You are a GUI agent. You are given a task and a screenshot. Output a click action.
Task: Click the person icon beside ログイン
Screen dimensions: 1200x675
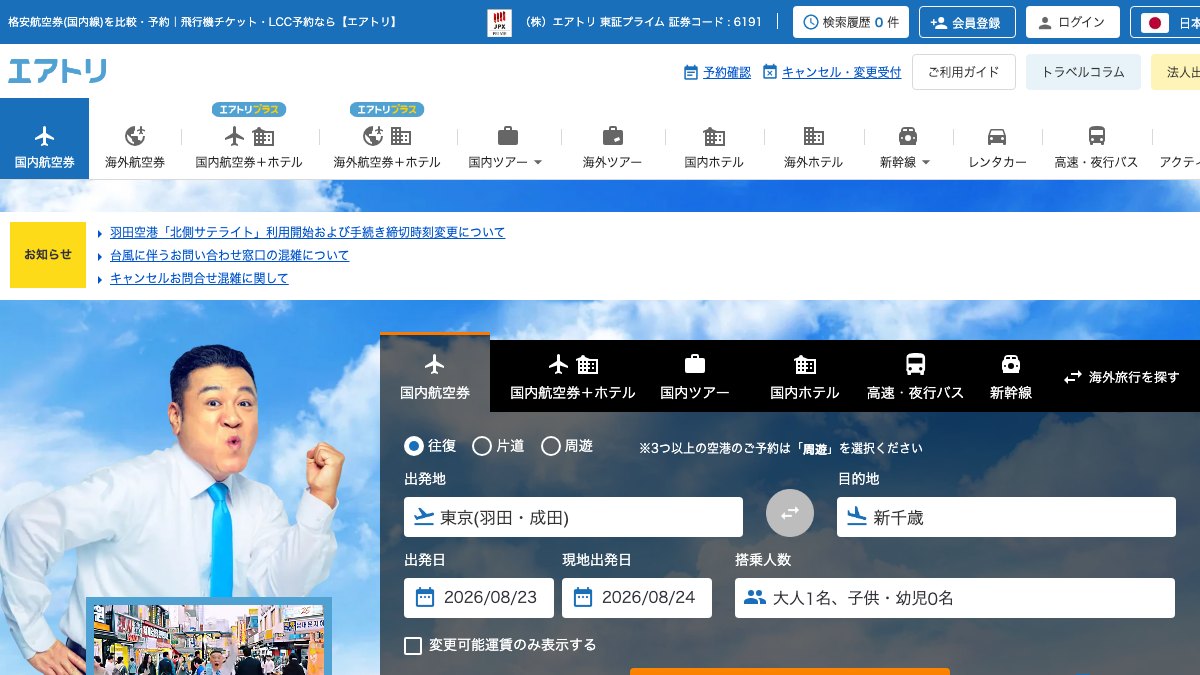point(1045,22)
